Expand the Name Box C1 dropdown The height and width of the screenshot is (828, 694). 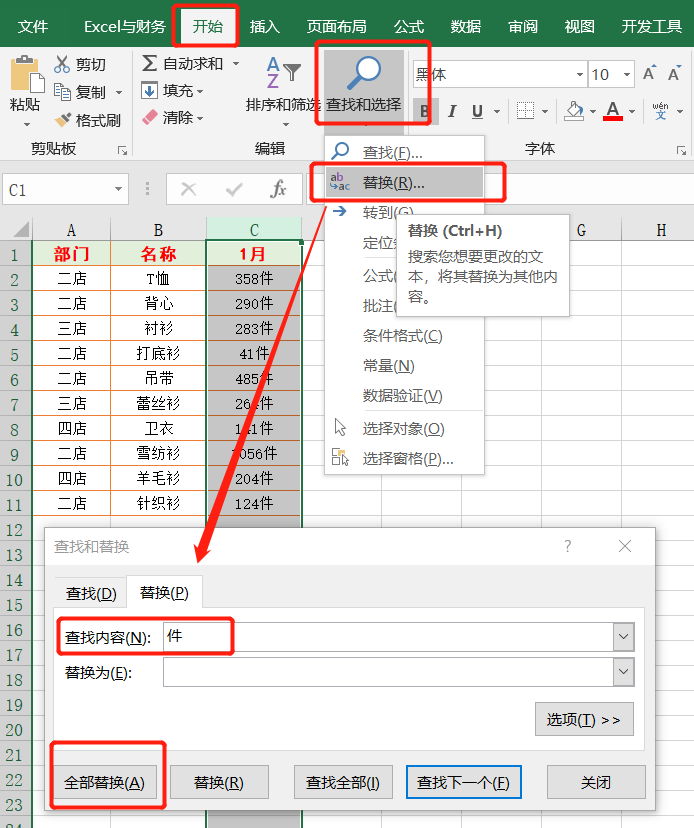tap(118, 189)
